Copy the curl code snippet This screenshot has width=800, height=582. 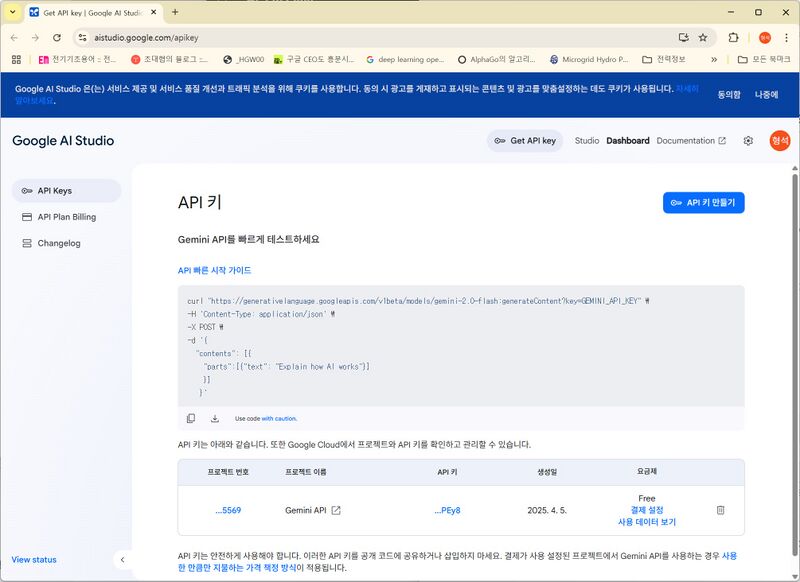[x=191, y=418]
